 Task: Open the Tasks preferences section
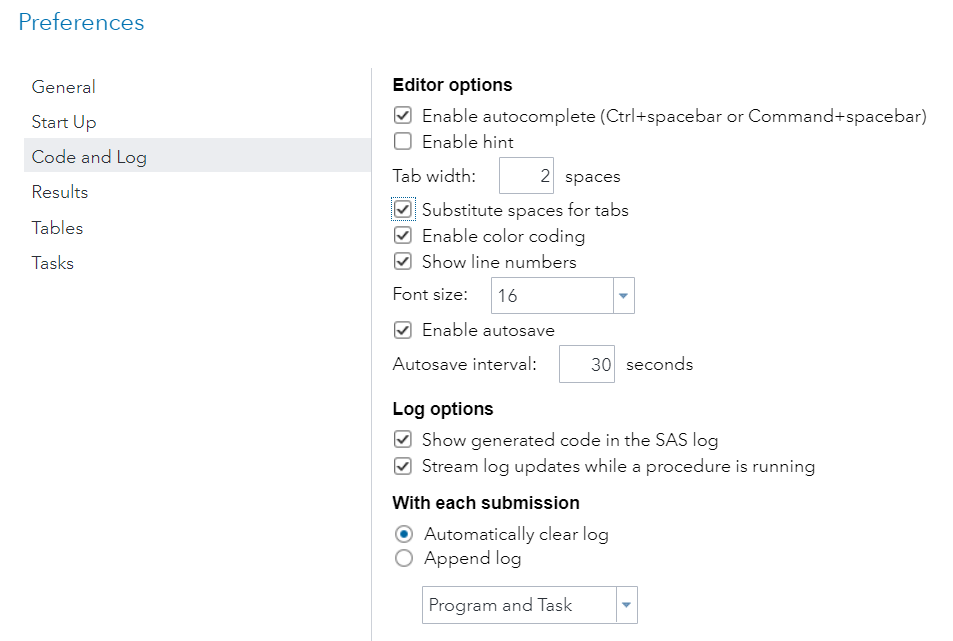tap(53, 263)
